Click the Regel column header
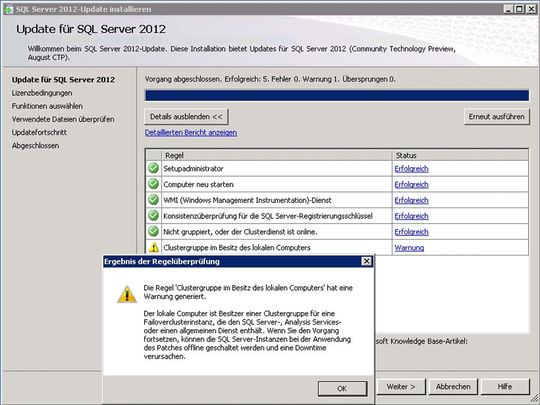The width and height of the screenshot is (540, 405). 277,155
